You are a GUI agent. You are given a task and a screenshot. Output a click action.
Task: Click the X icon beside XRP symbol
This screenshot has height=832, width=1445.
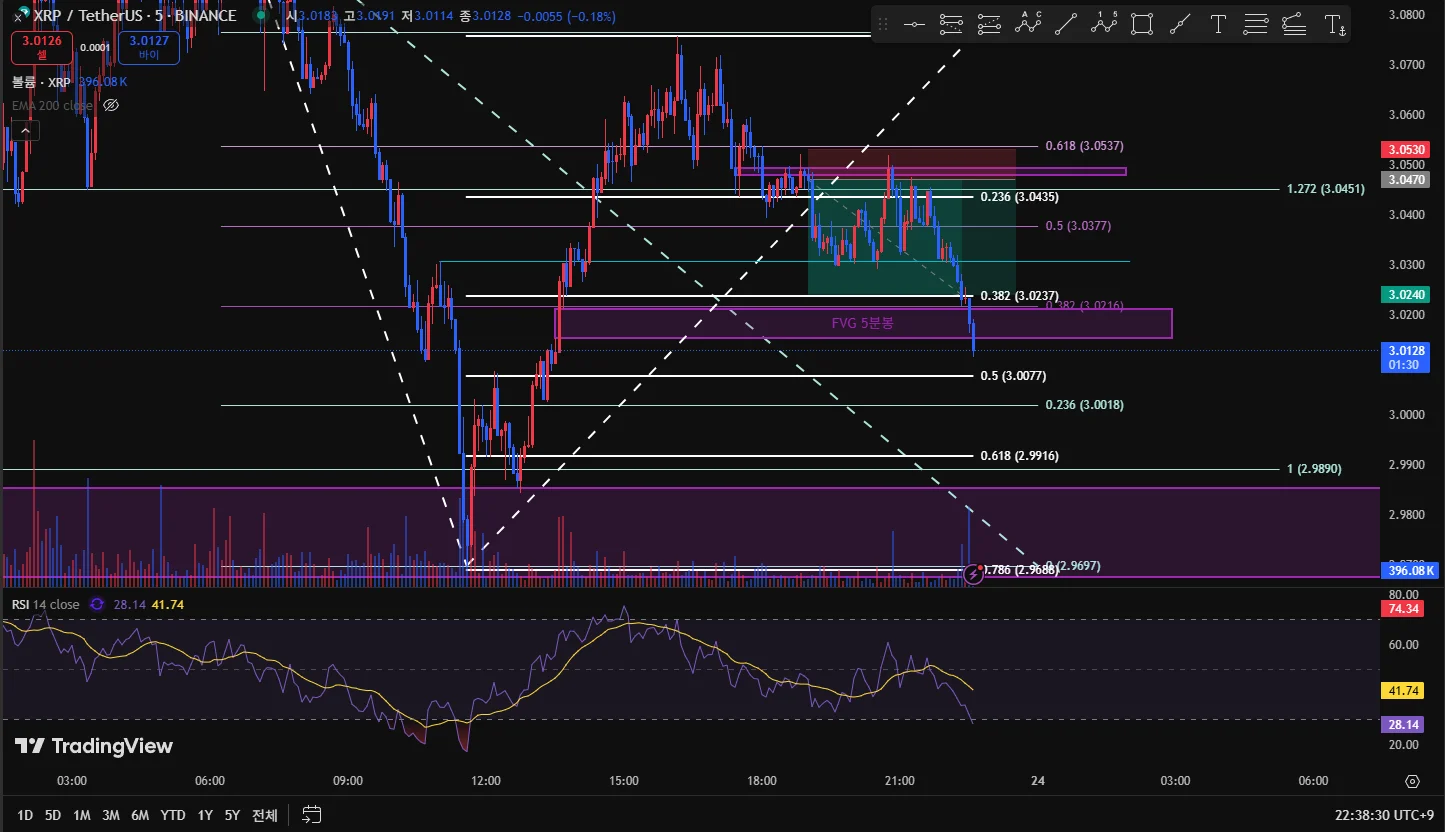(18, 17)
